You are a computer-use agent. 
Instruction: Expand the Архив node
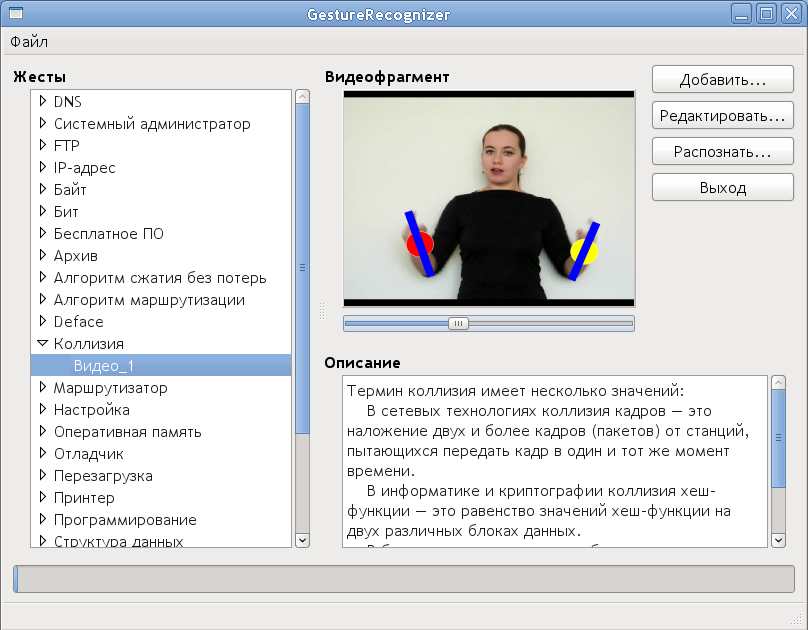point(43,256)
